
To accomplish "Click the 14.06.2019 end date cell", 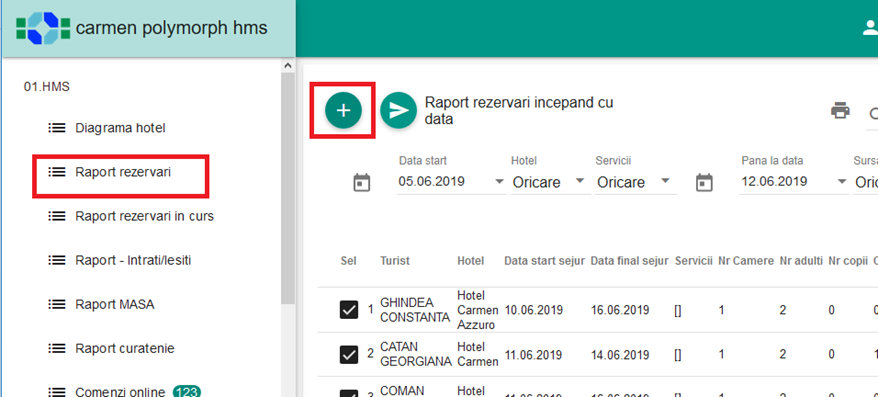I will pos(620,355).
